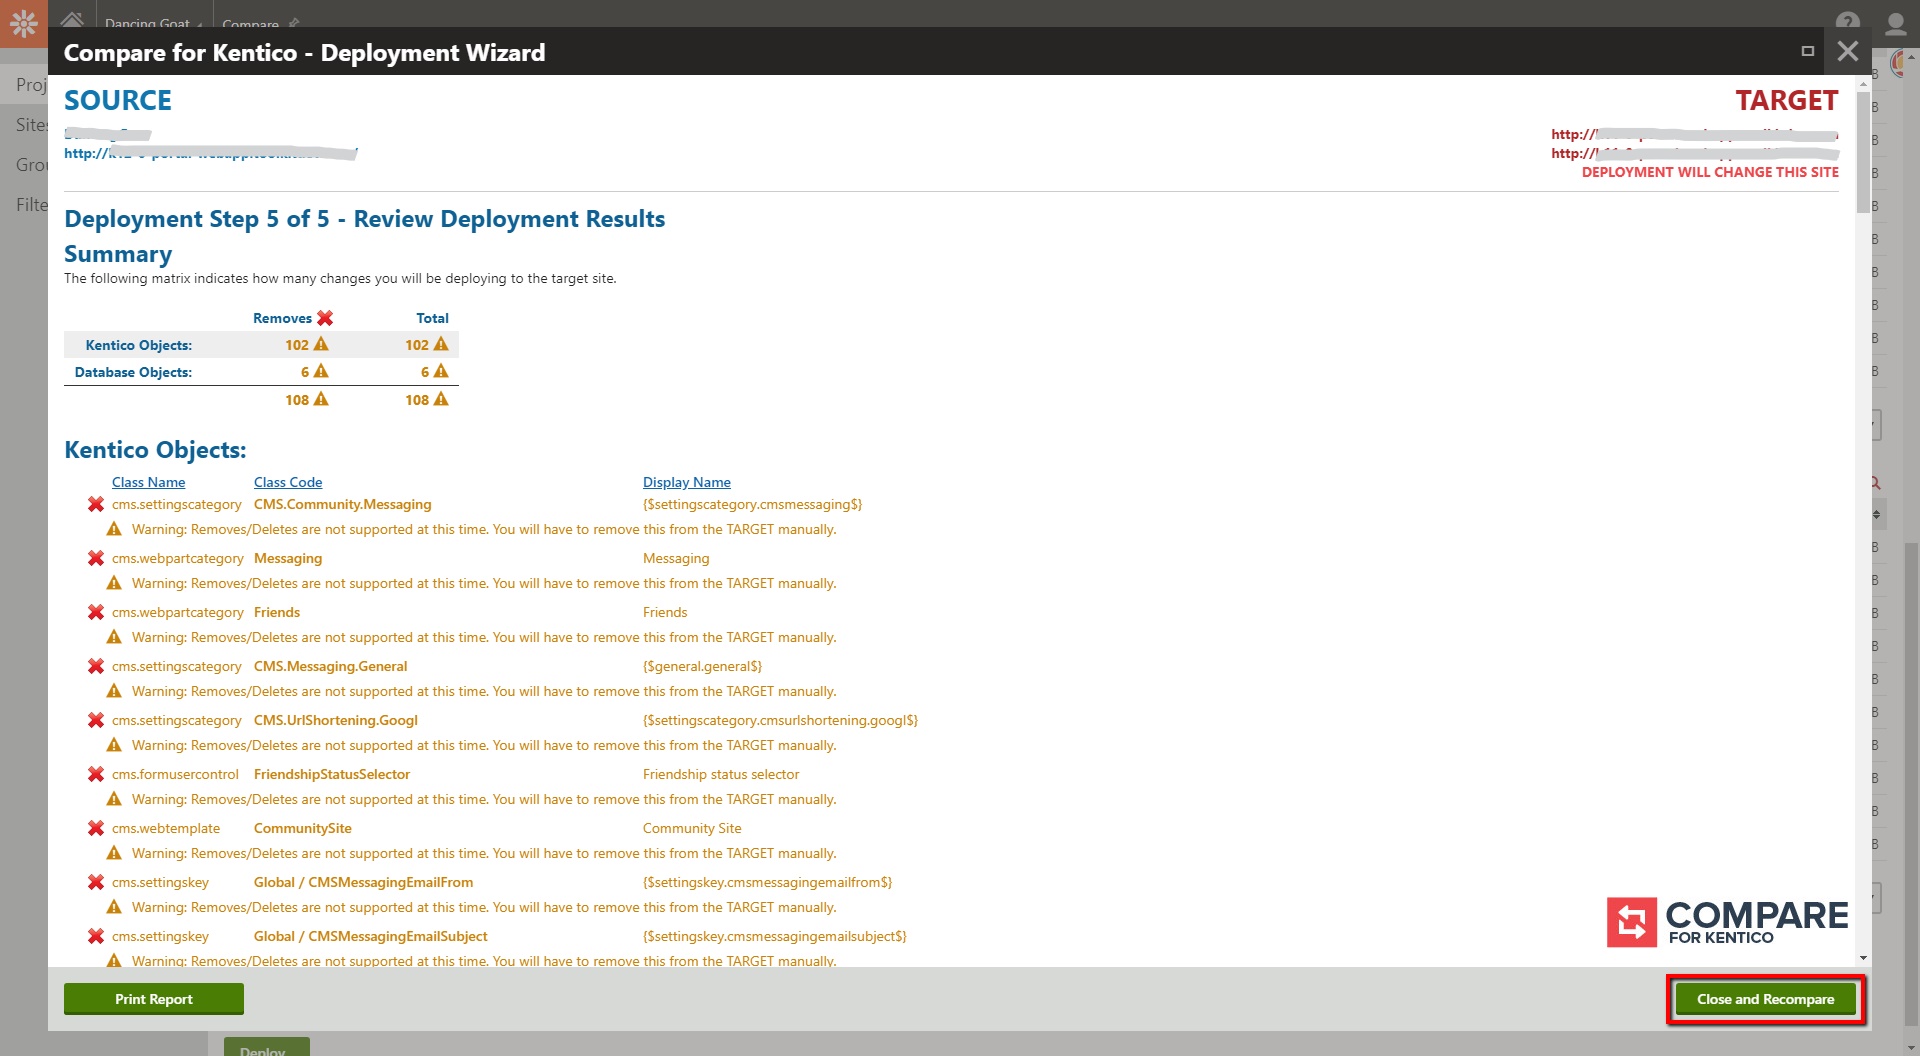Click the dialog vertical scrollbar thumb

(1863, 152)
